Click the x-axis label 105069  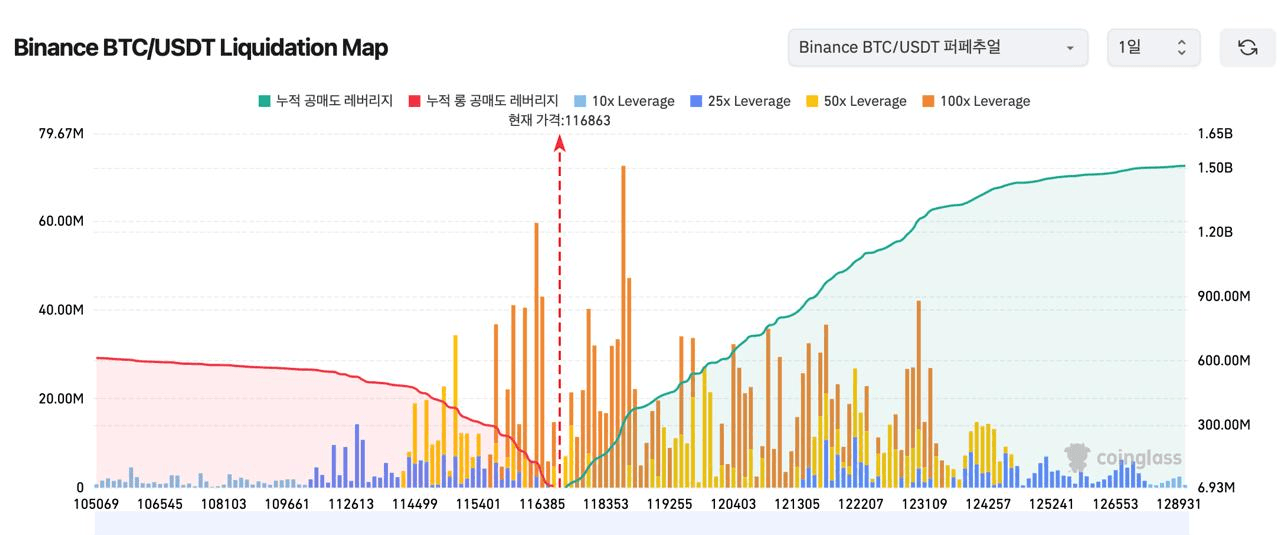click(95, 504)
